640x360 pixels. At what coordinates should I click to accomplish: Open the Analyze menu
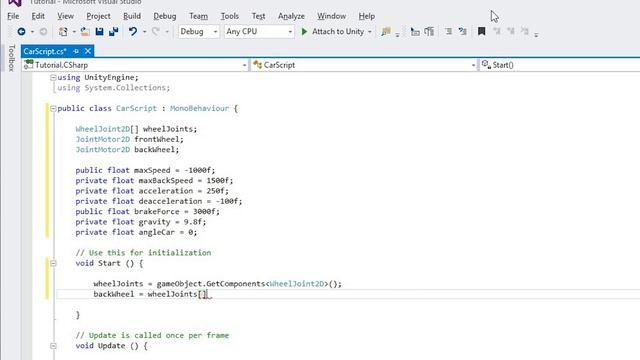pyautogui.click(x=291, y=16)
